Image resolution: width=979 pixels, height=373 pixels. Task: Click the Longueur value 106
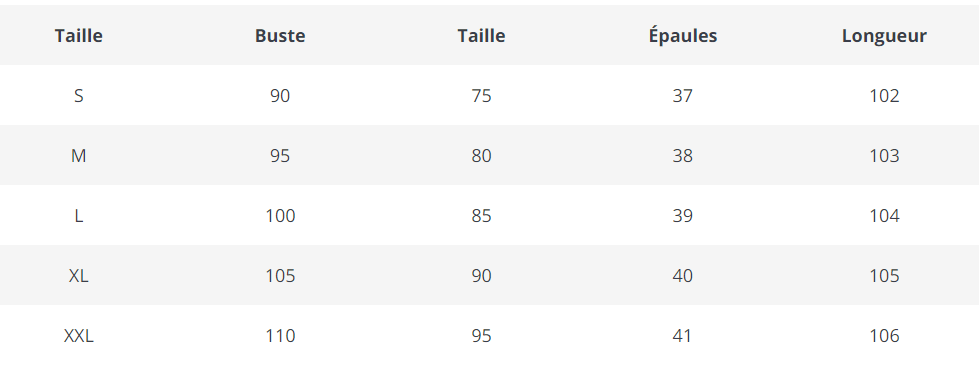(884, 336)
